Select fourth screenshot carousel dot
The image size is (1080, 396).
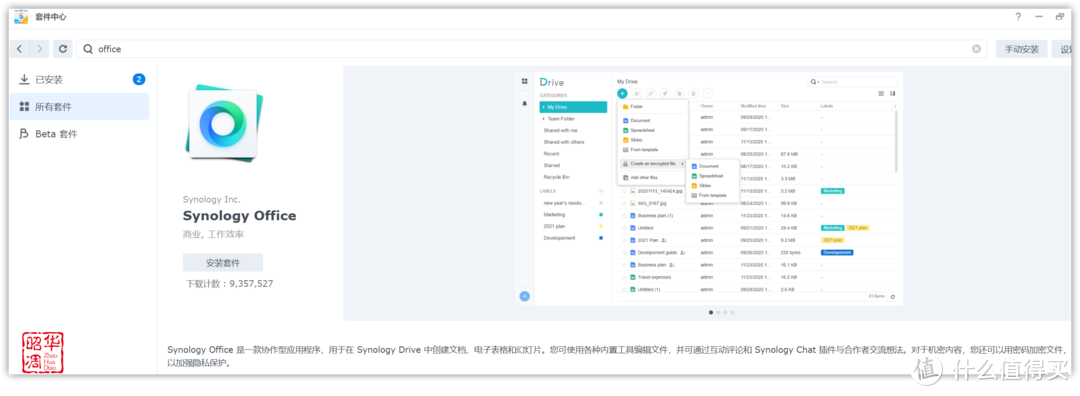click(732, 312)
